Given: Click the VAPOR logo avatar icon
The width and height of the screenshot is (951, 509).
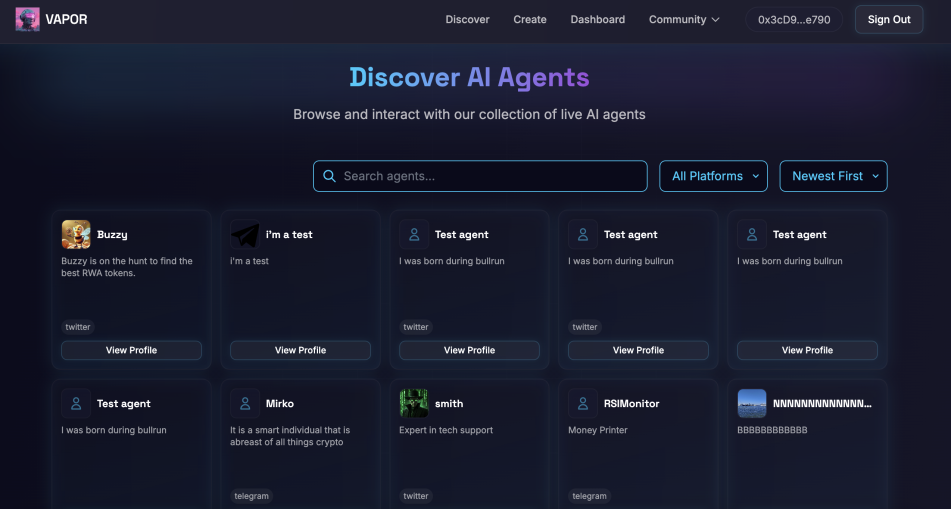Looking at the screenshot, I should tap(27, 19).
